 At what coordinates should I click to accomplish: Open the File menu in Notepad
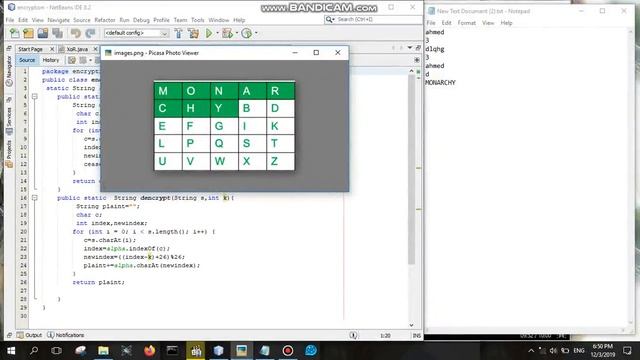[x=431, y=23]
